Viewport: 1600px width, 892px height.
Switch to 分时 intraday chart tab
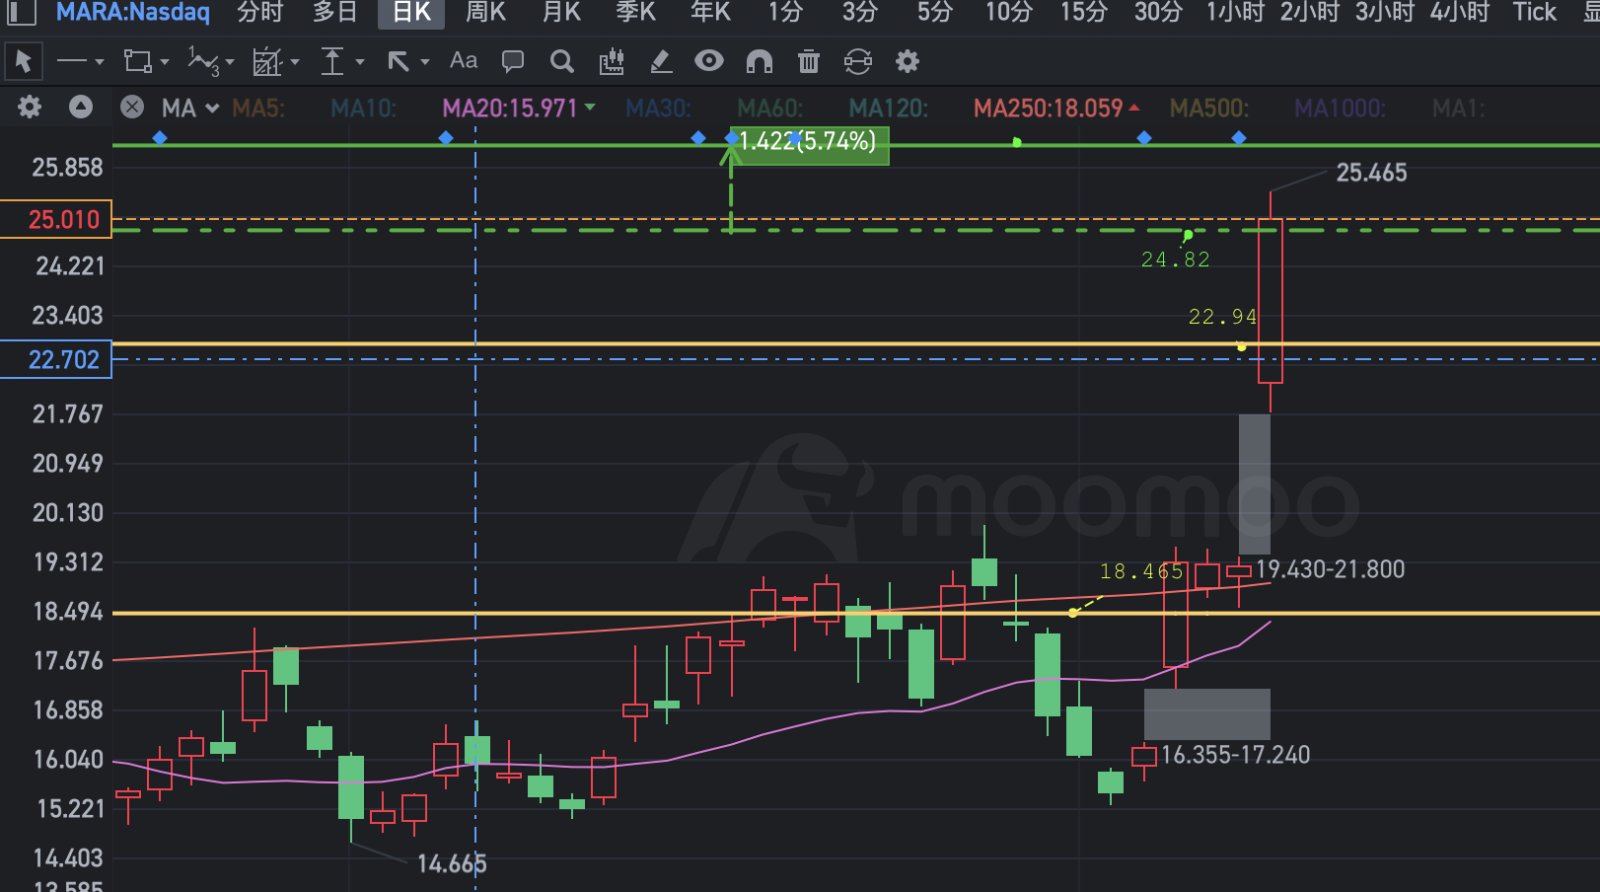click(x=260, y=12)
